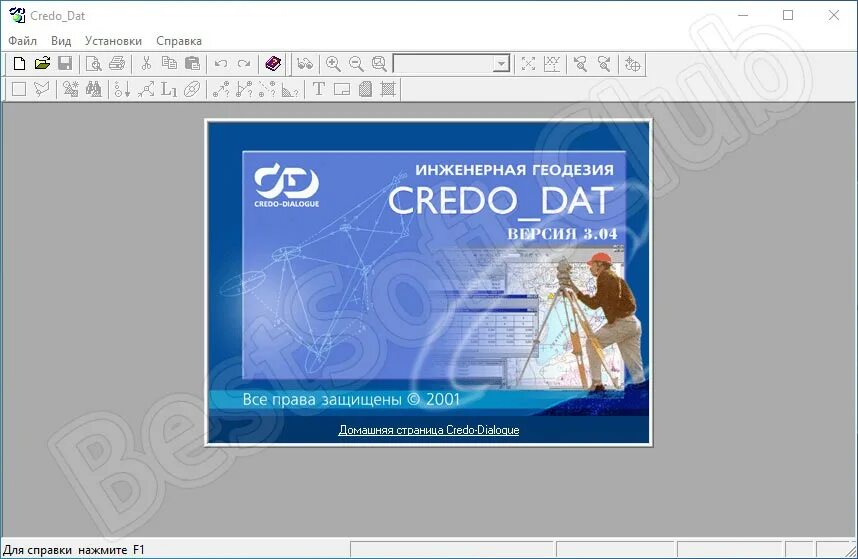
Task: Click the Undo arrow icon
Action: point(221,64)
